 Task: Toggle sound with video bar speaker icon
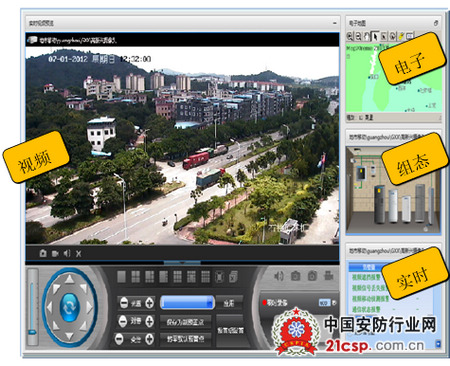[67, 253]
